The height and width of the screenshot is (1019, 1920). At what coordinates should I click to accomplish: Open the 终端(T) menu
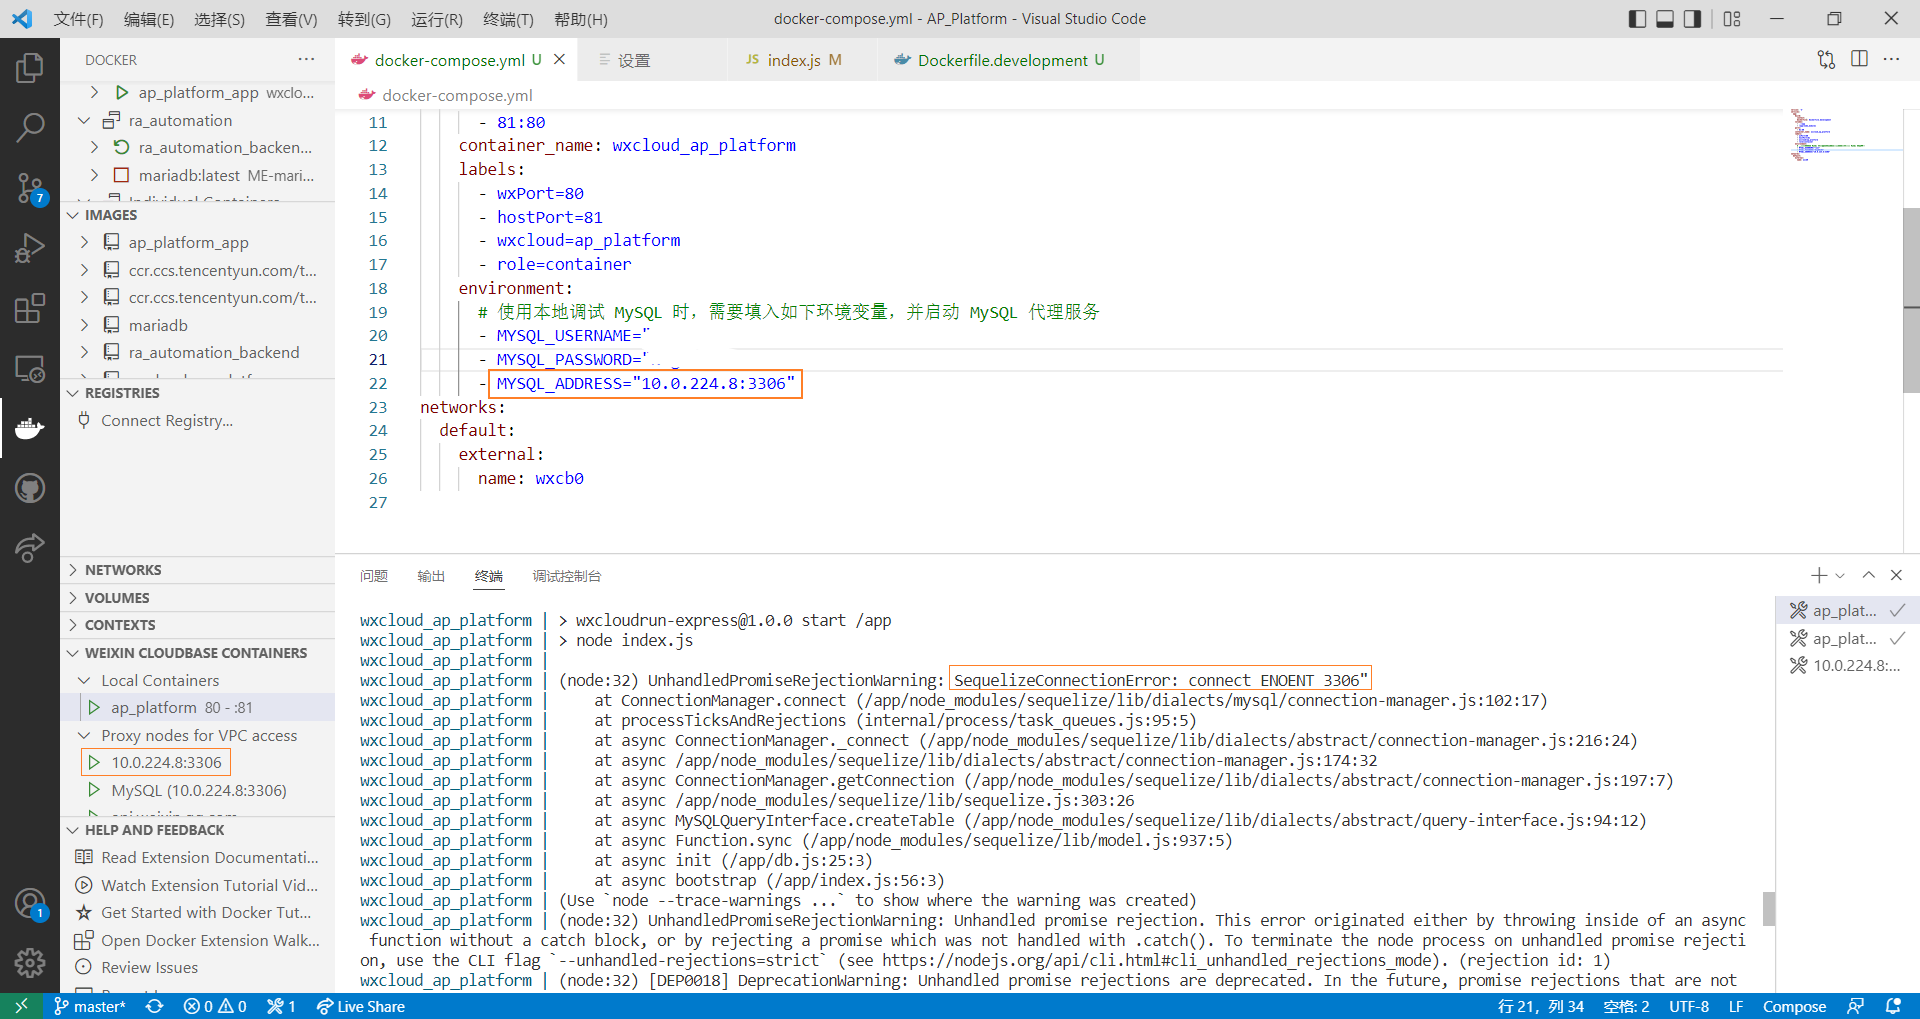pos(508,19)
